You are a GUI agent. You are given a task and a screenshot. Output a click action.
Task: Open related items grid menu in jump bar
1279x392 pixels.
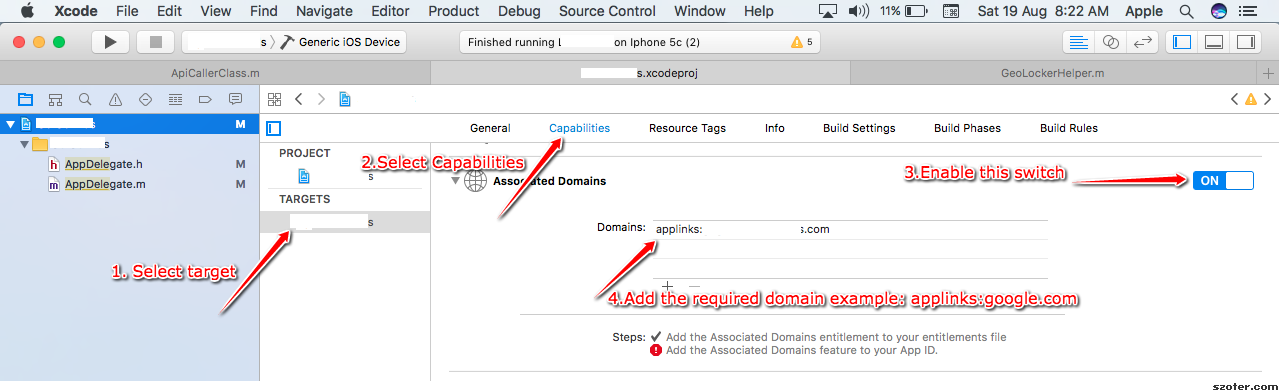coord(275,99)
